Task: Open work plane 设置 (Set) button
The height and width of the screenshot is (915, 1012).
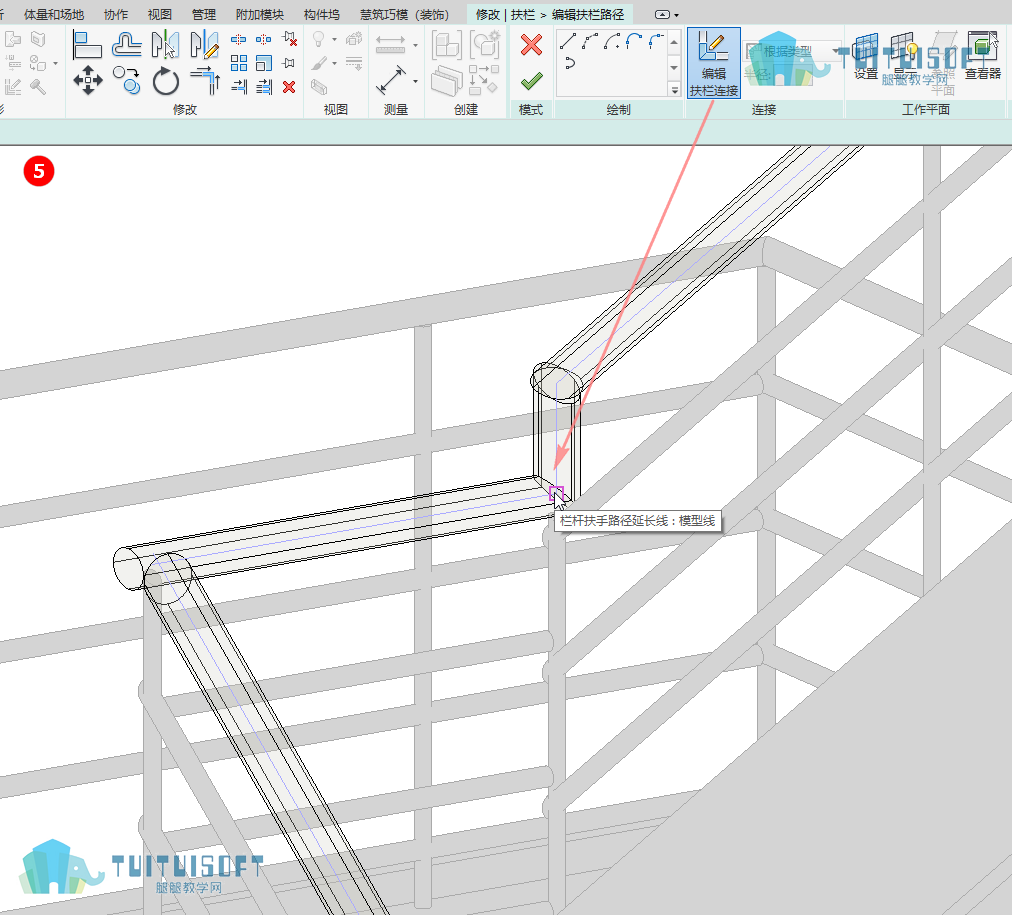Action: (x=866, y=57)
